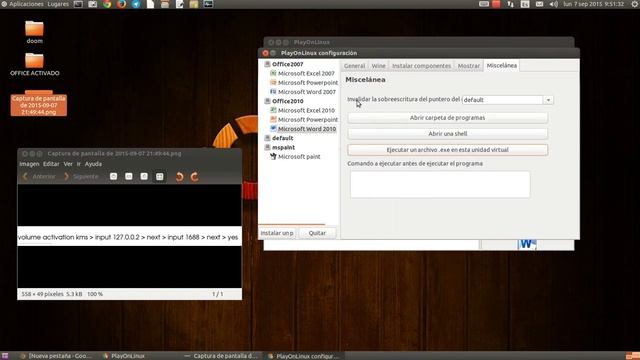
Task: Click the displayed screenshot image in viewer
Action: (x=129, y=236)
